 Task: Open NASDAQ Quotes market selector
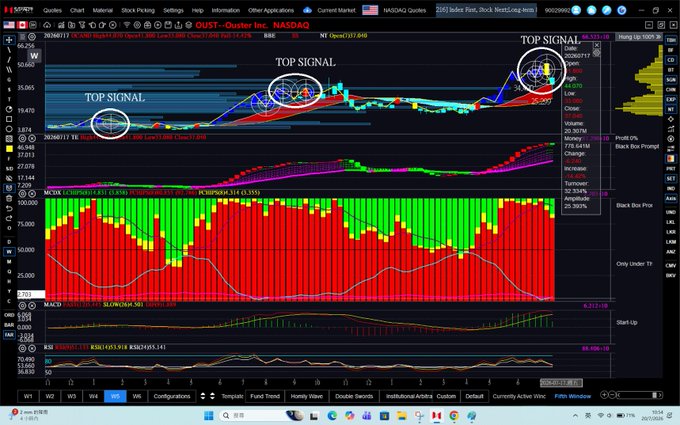click(x=405, y=10)
